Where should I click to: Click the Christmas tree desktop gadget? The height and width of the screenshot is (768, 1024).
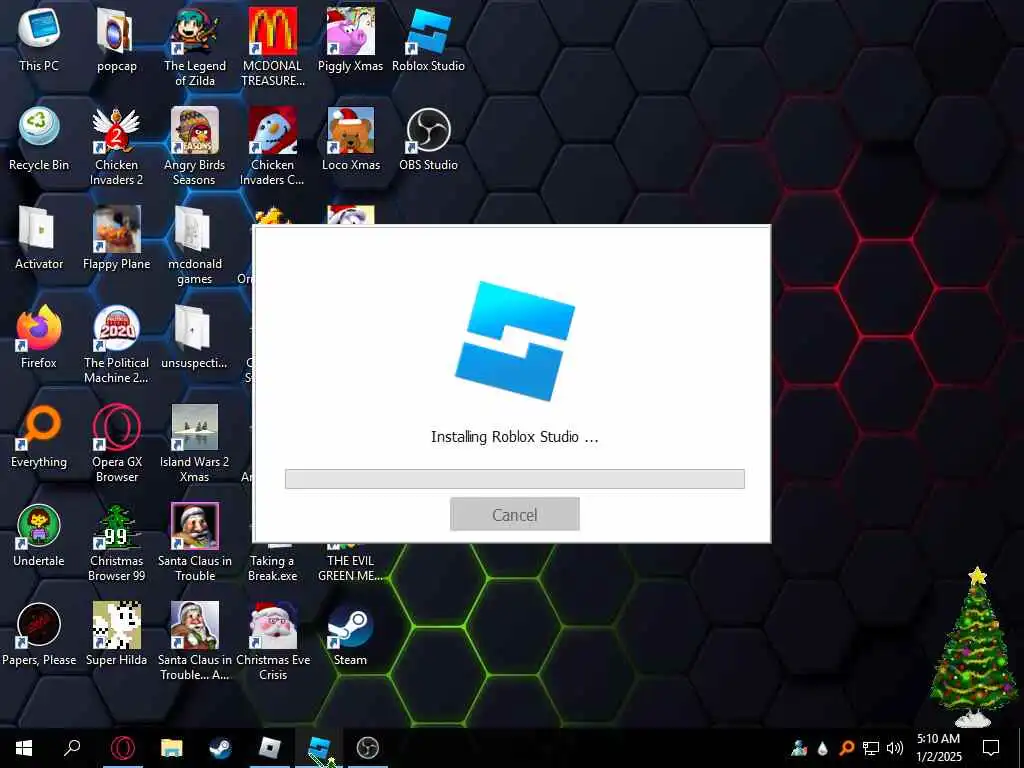click(x=974, y=647)
